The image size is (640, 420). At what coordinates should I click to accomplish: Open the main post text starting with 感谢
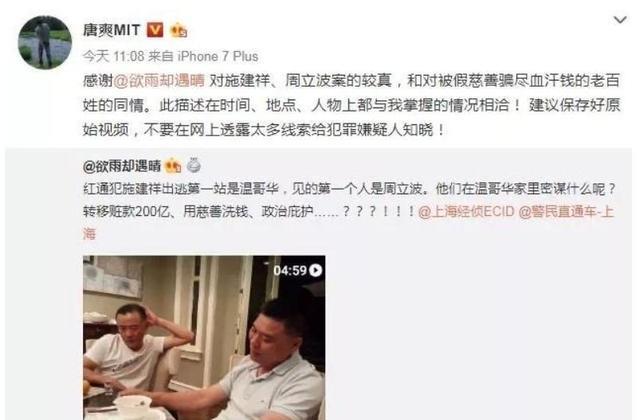[x=351, y=105]
